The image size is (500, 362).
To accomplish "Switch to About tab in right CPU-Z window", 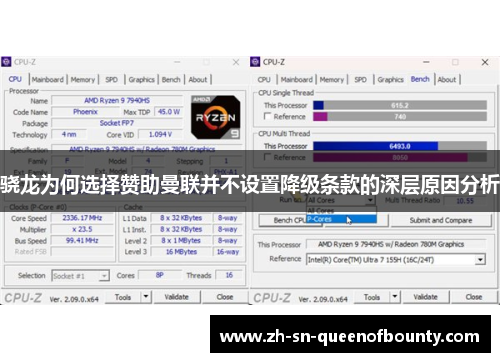I will click(447, 80).
